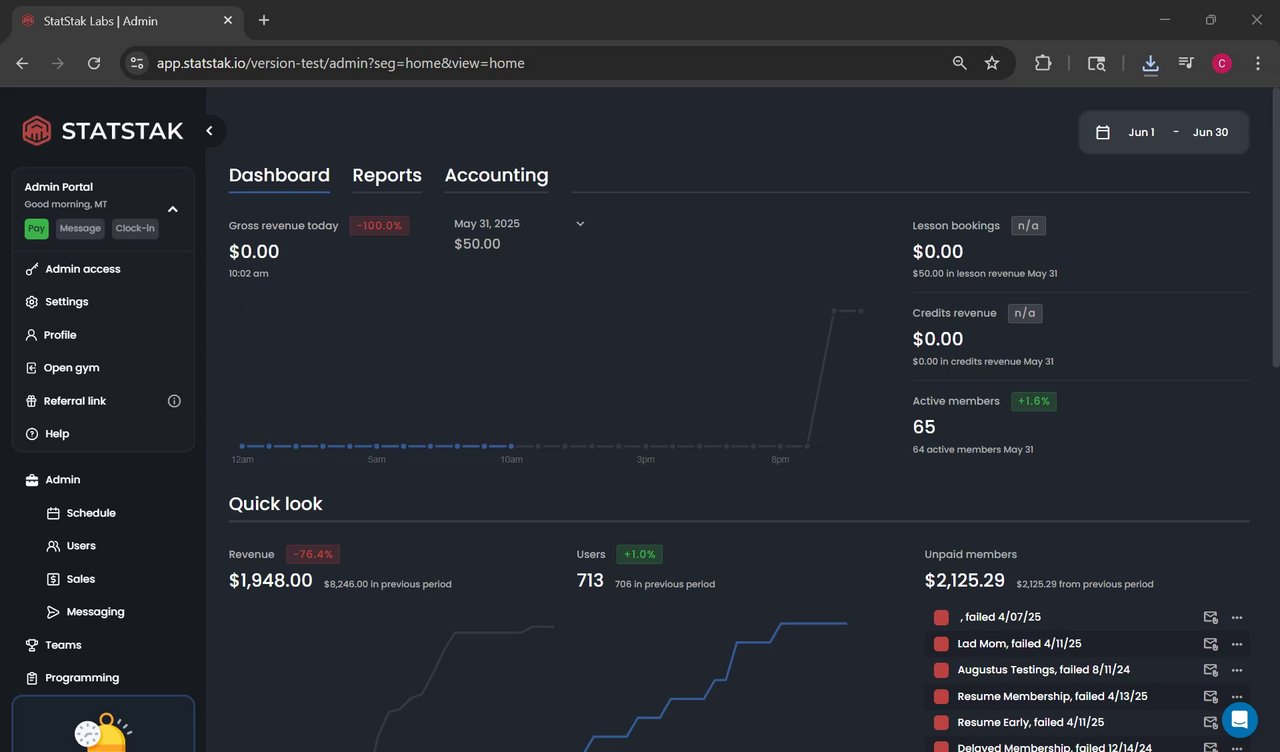Click the Referral link gift icon
The height and width of the screenshot is (752, 1280).
click(x=32, y=401)
